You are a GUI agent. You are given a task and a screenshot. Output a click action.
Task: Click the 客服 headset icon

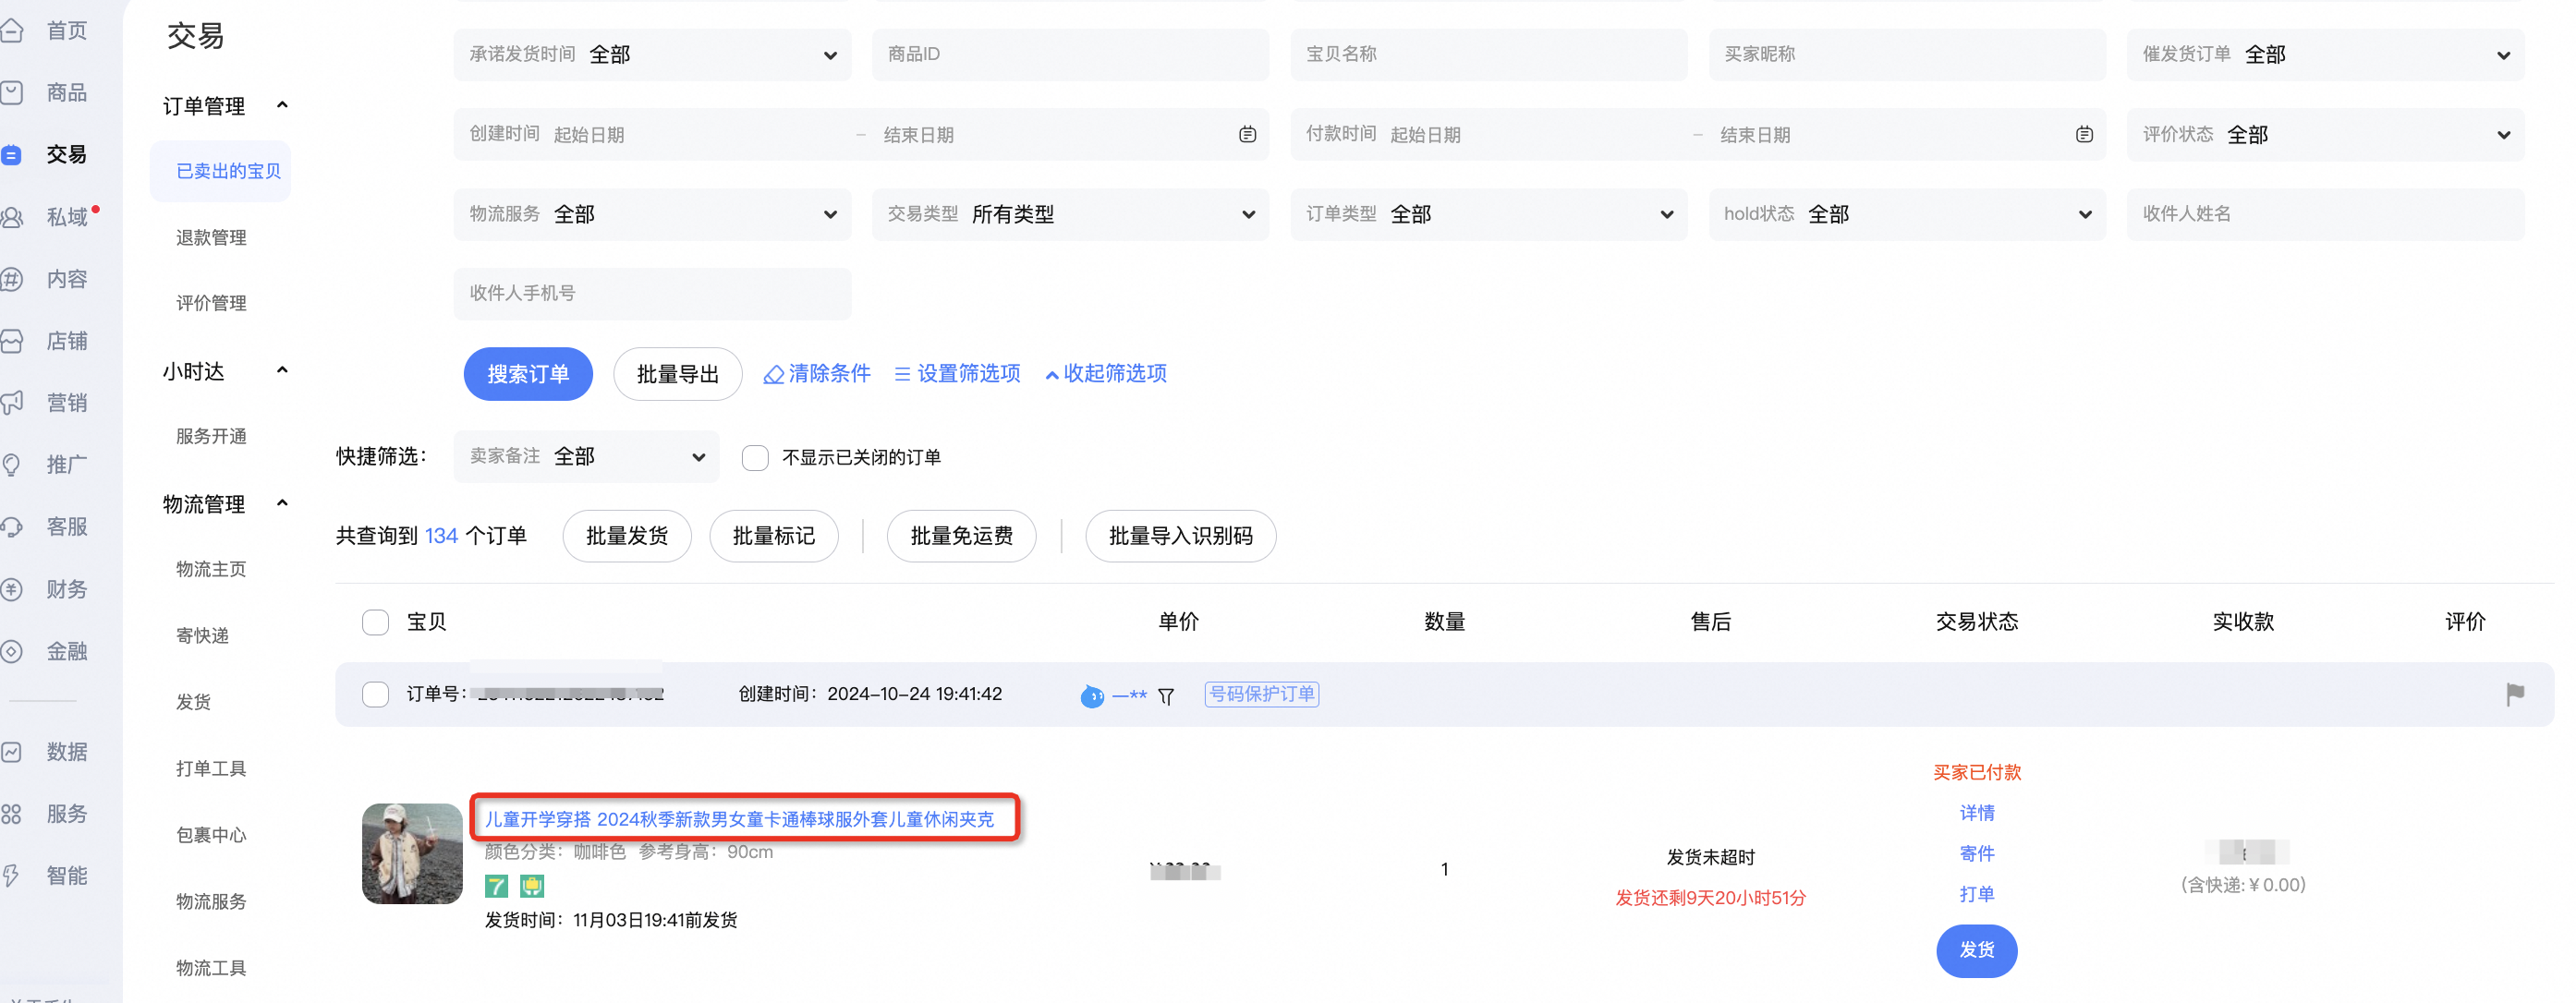tap(12, 527)
